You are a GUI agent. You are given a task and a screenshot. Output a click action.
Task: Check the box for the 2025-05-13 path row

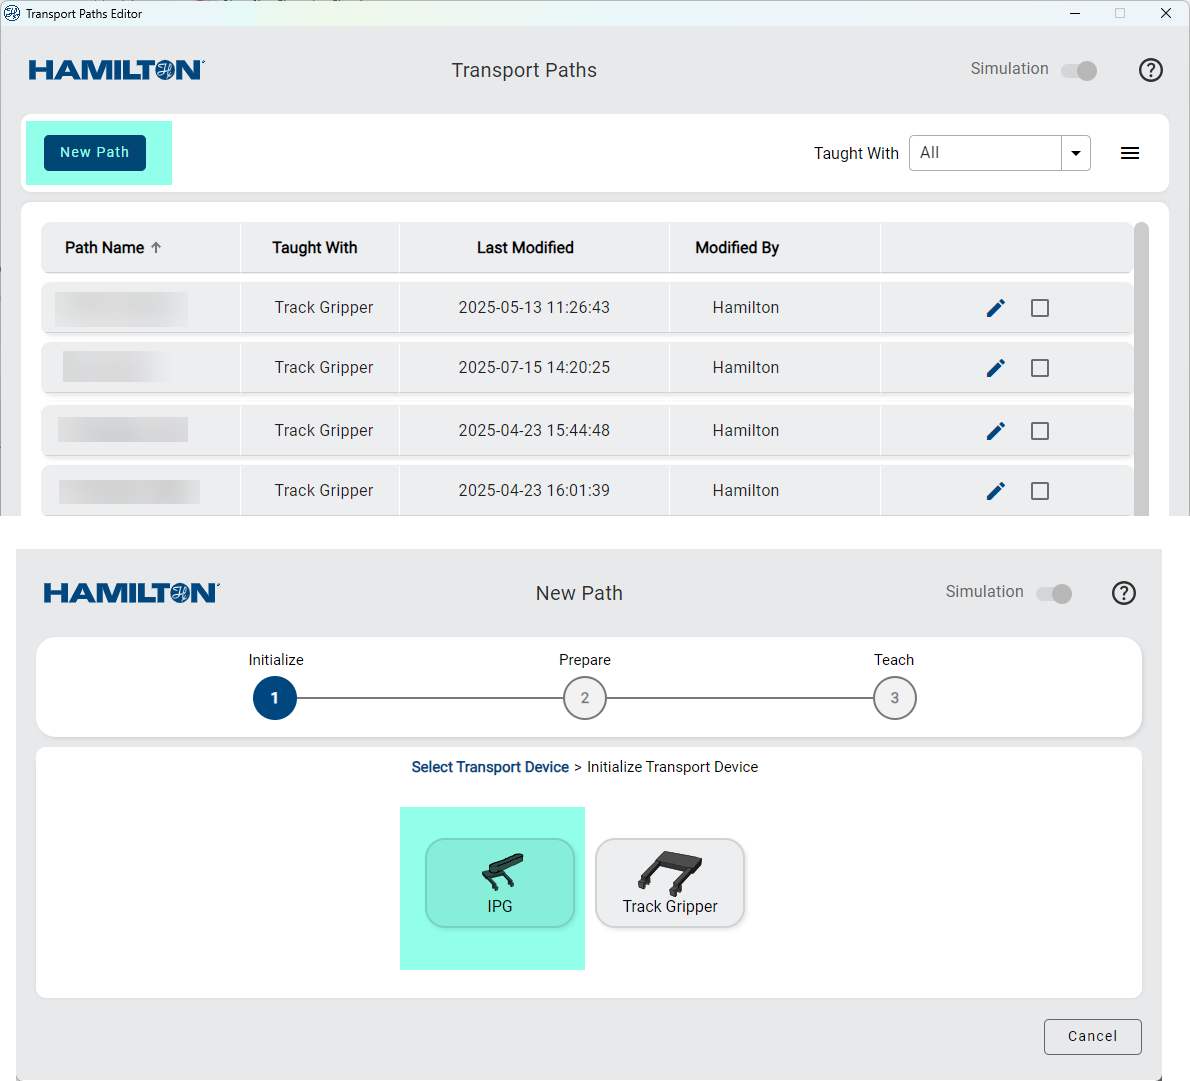[x=1040, y=308]
